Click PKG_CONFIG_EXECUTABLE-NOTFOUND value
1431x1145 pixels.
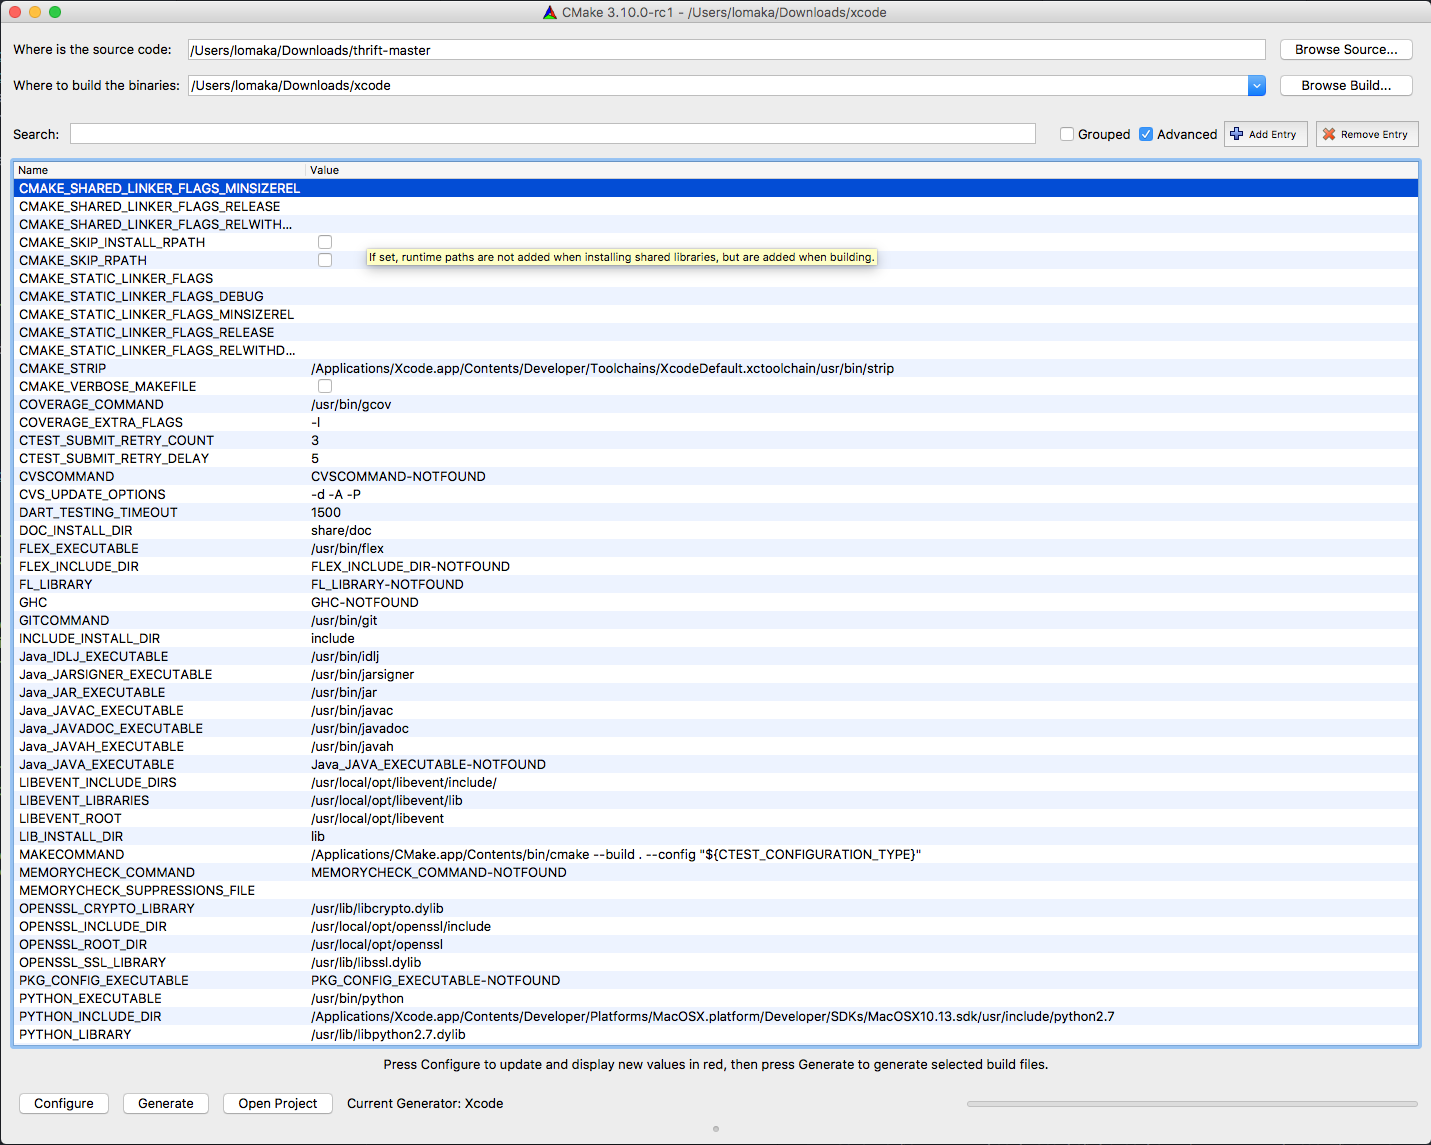[435, 980]
